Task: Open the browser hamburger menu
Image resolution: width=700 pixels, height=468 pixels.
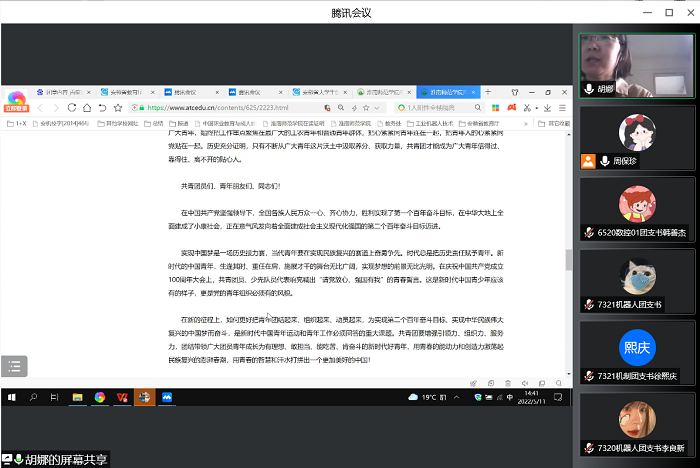Action: [x=562, y=108]
